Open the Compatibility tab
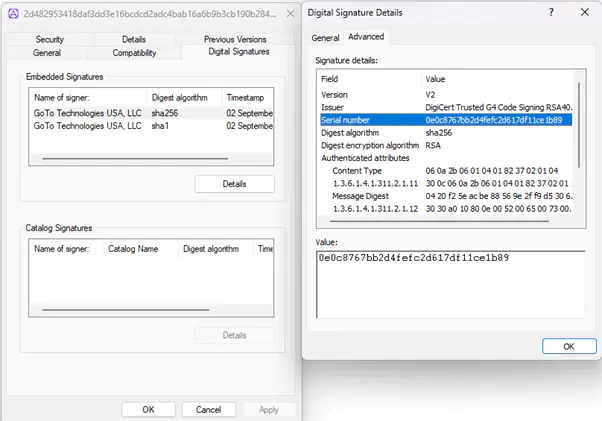The width and height of the screenshot is (602, 421). [134, 52]
